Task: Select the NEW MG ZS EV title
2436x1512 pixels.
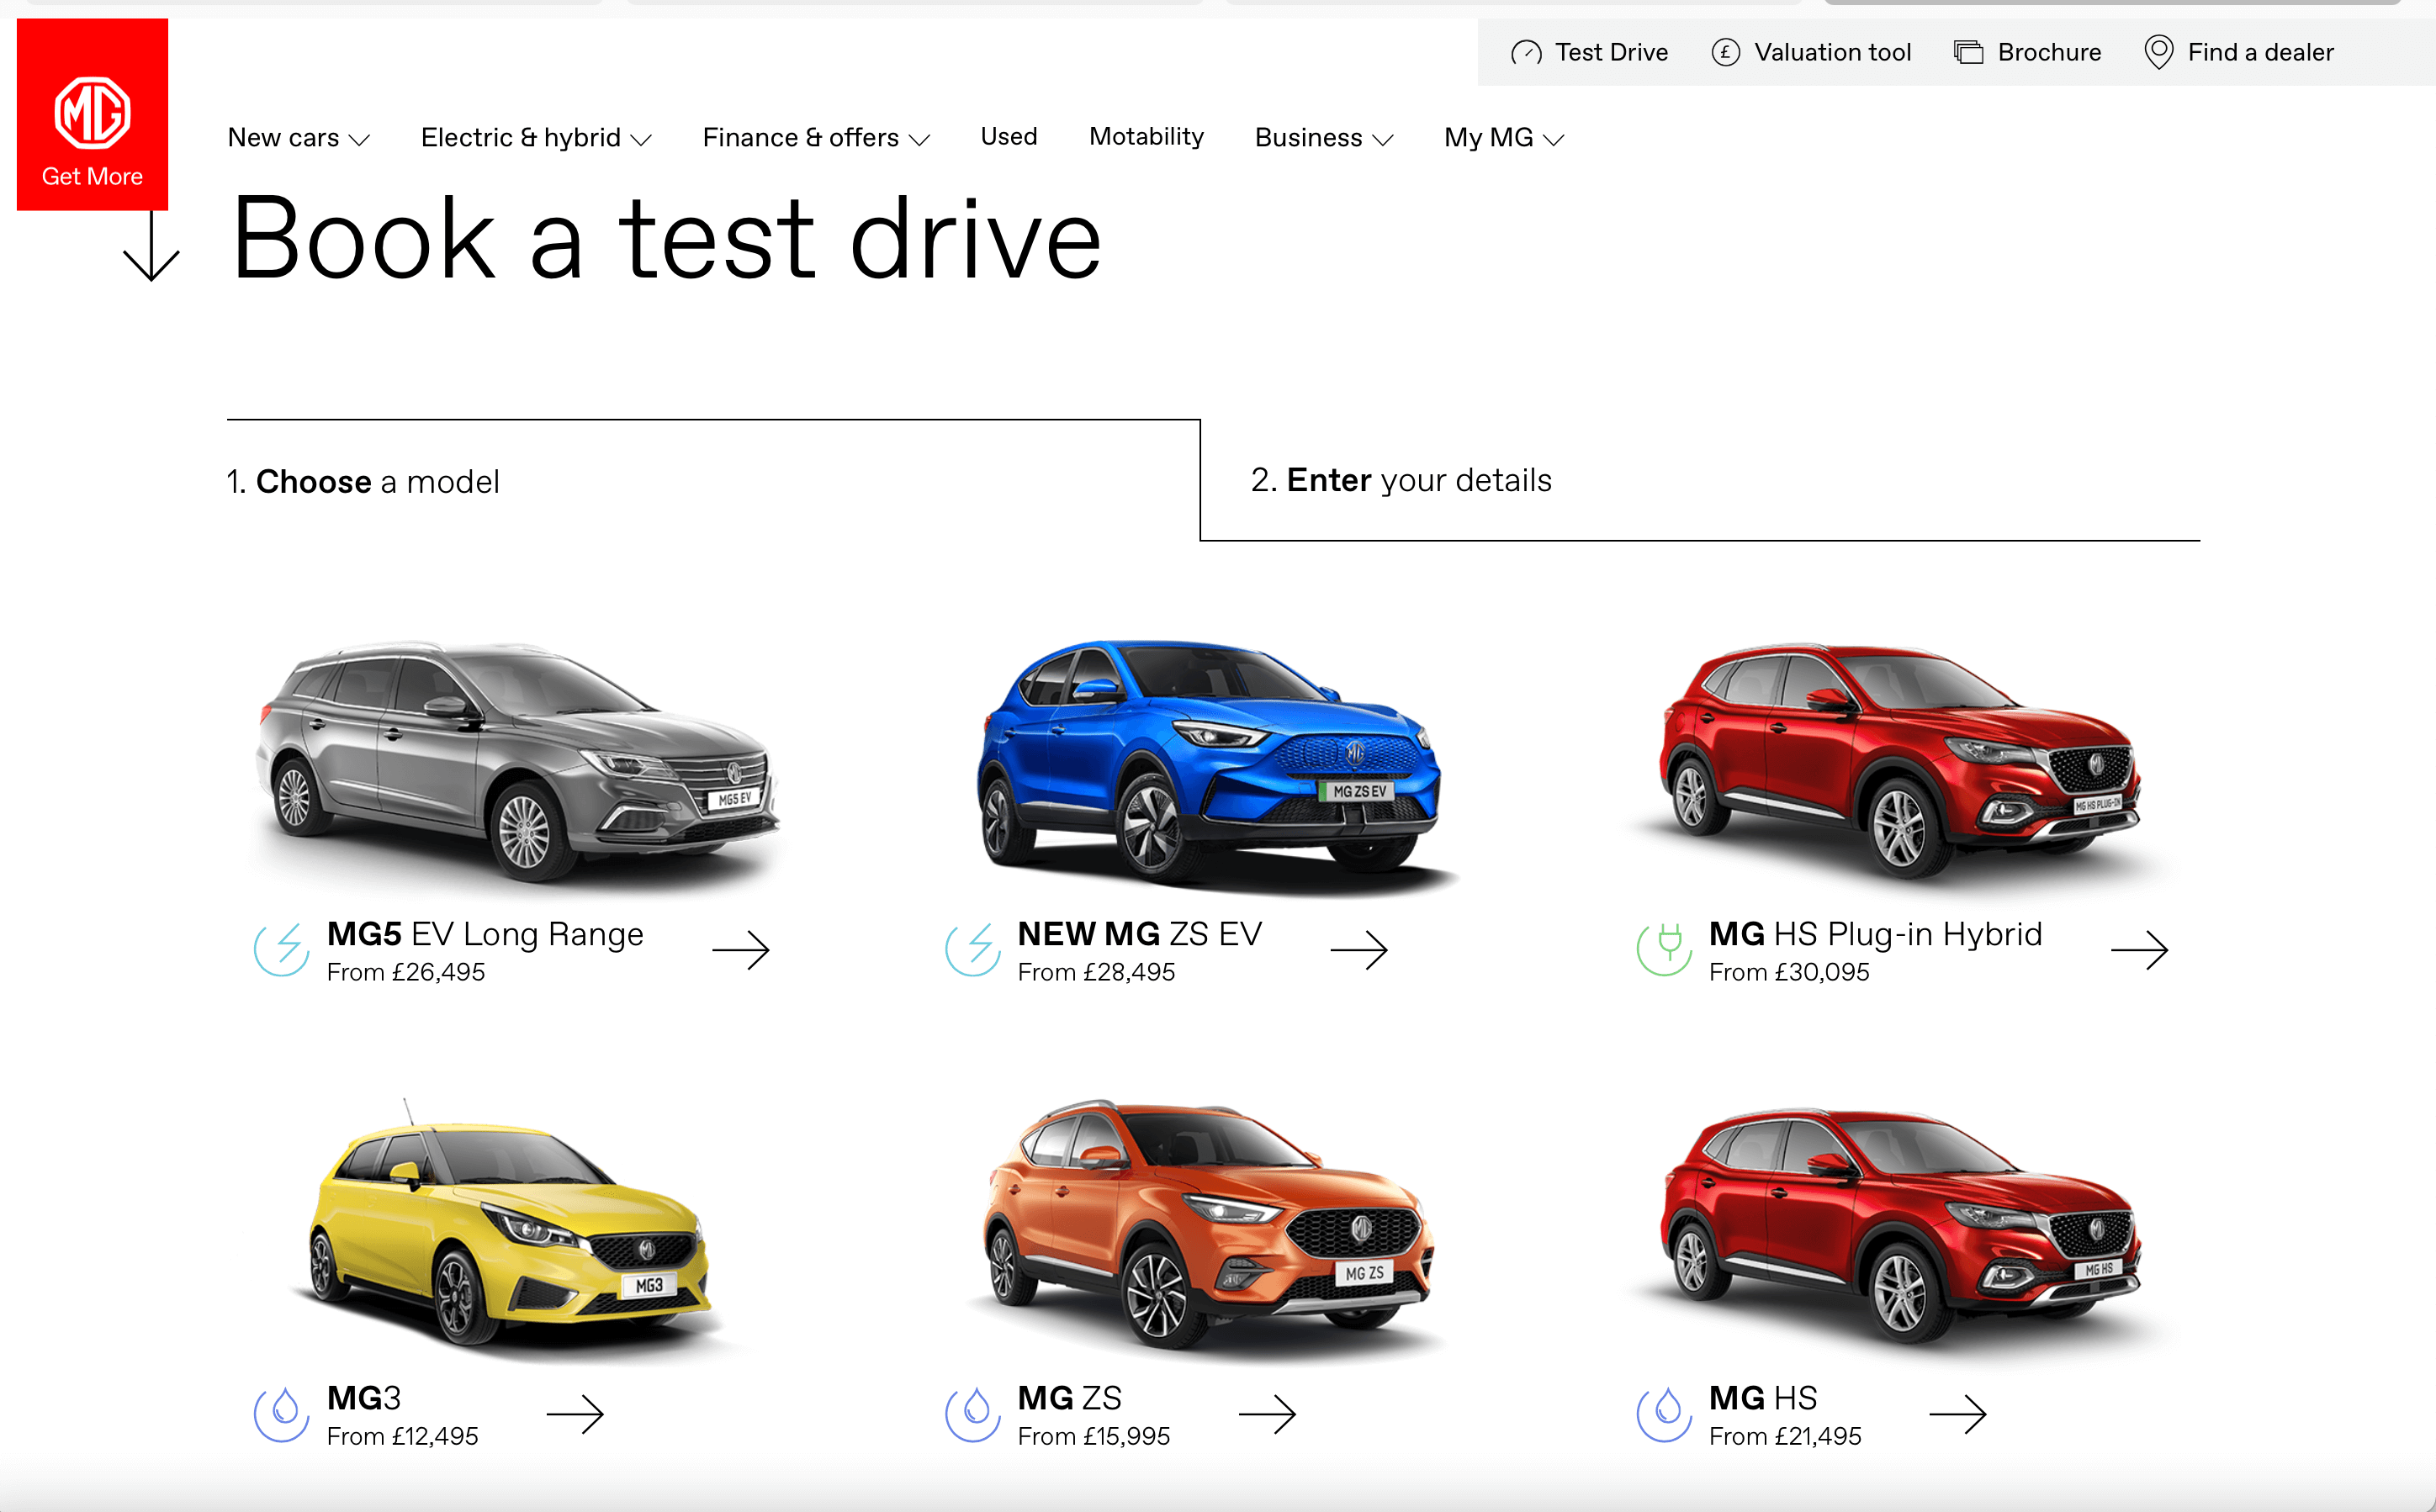Action: (1139, 934)
